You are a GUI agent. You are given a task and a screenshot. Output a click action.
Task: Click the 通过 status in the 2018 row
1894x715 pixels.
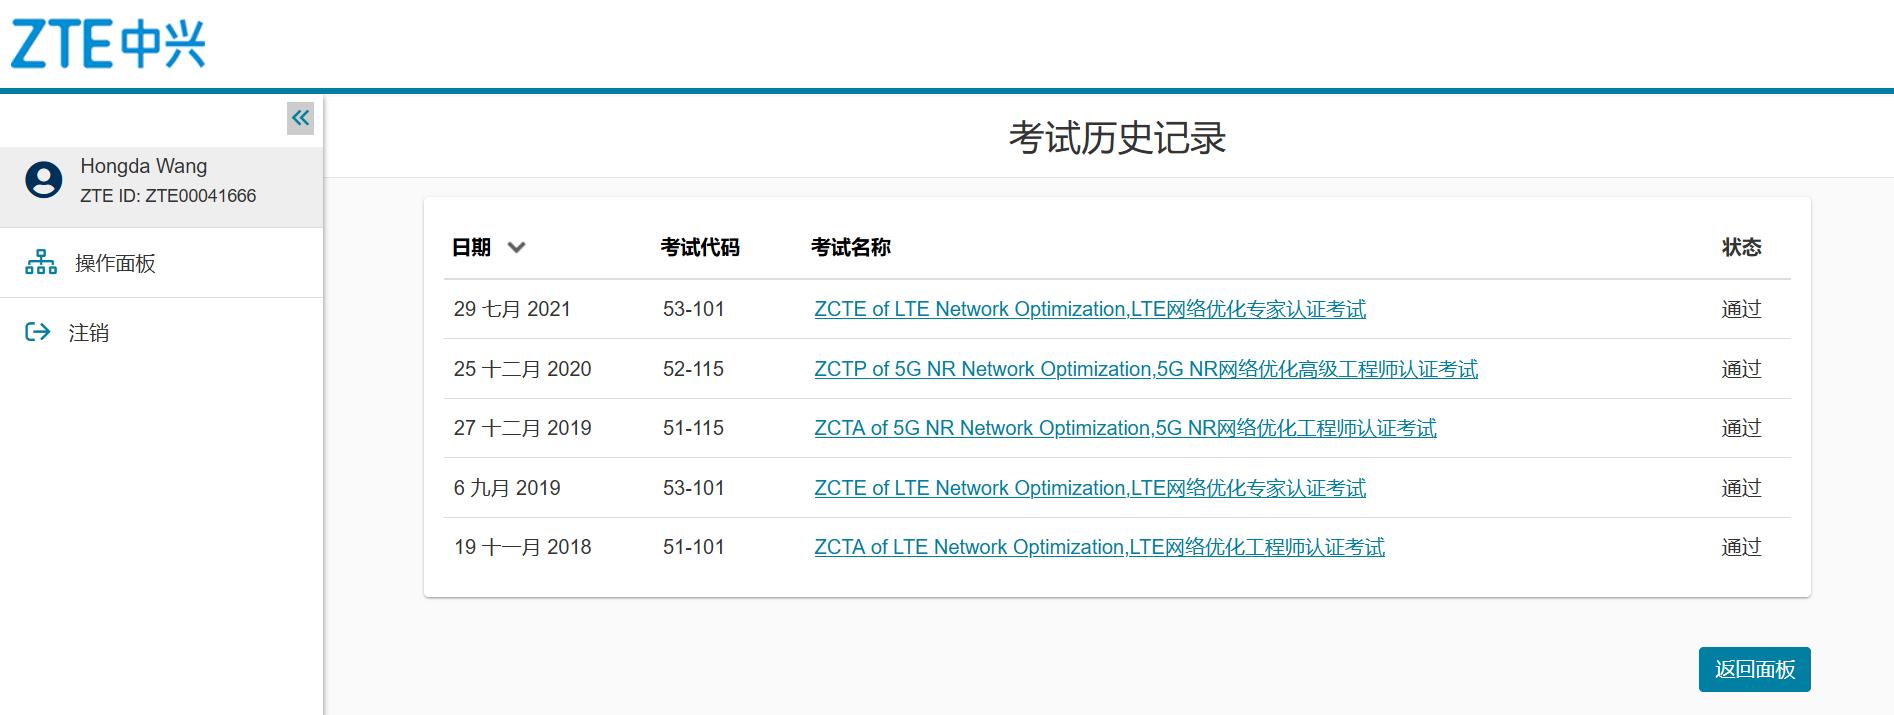1741,547
